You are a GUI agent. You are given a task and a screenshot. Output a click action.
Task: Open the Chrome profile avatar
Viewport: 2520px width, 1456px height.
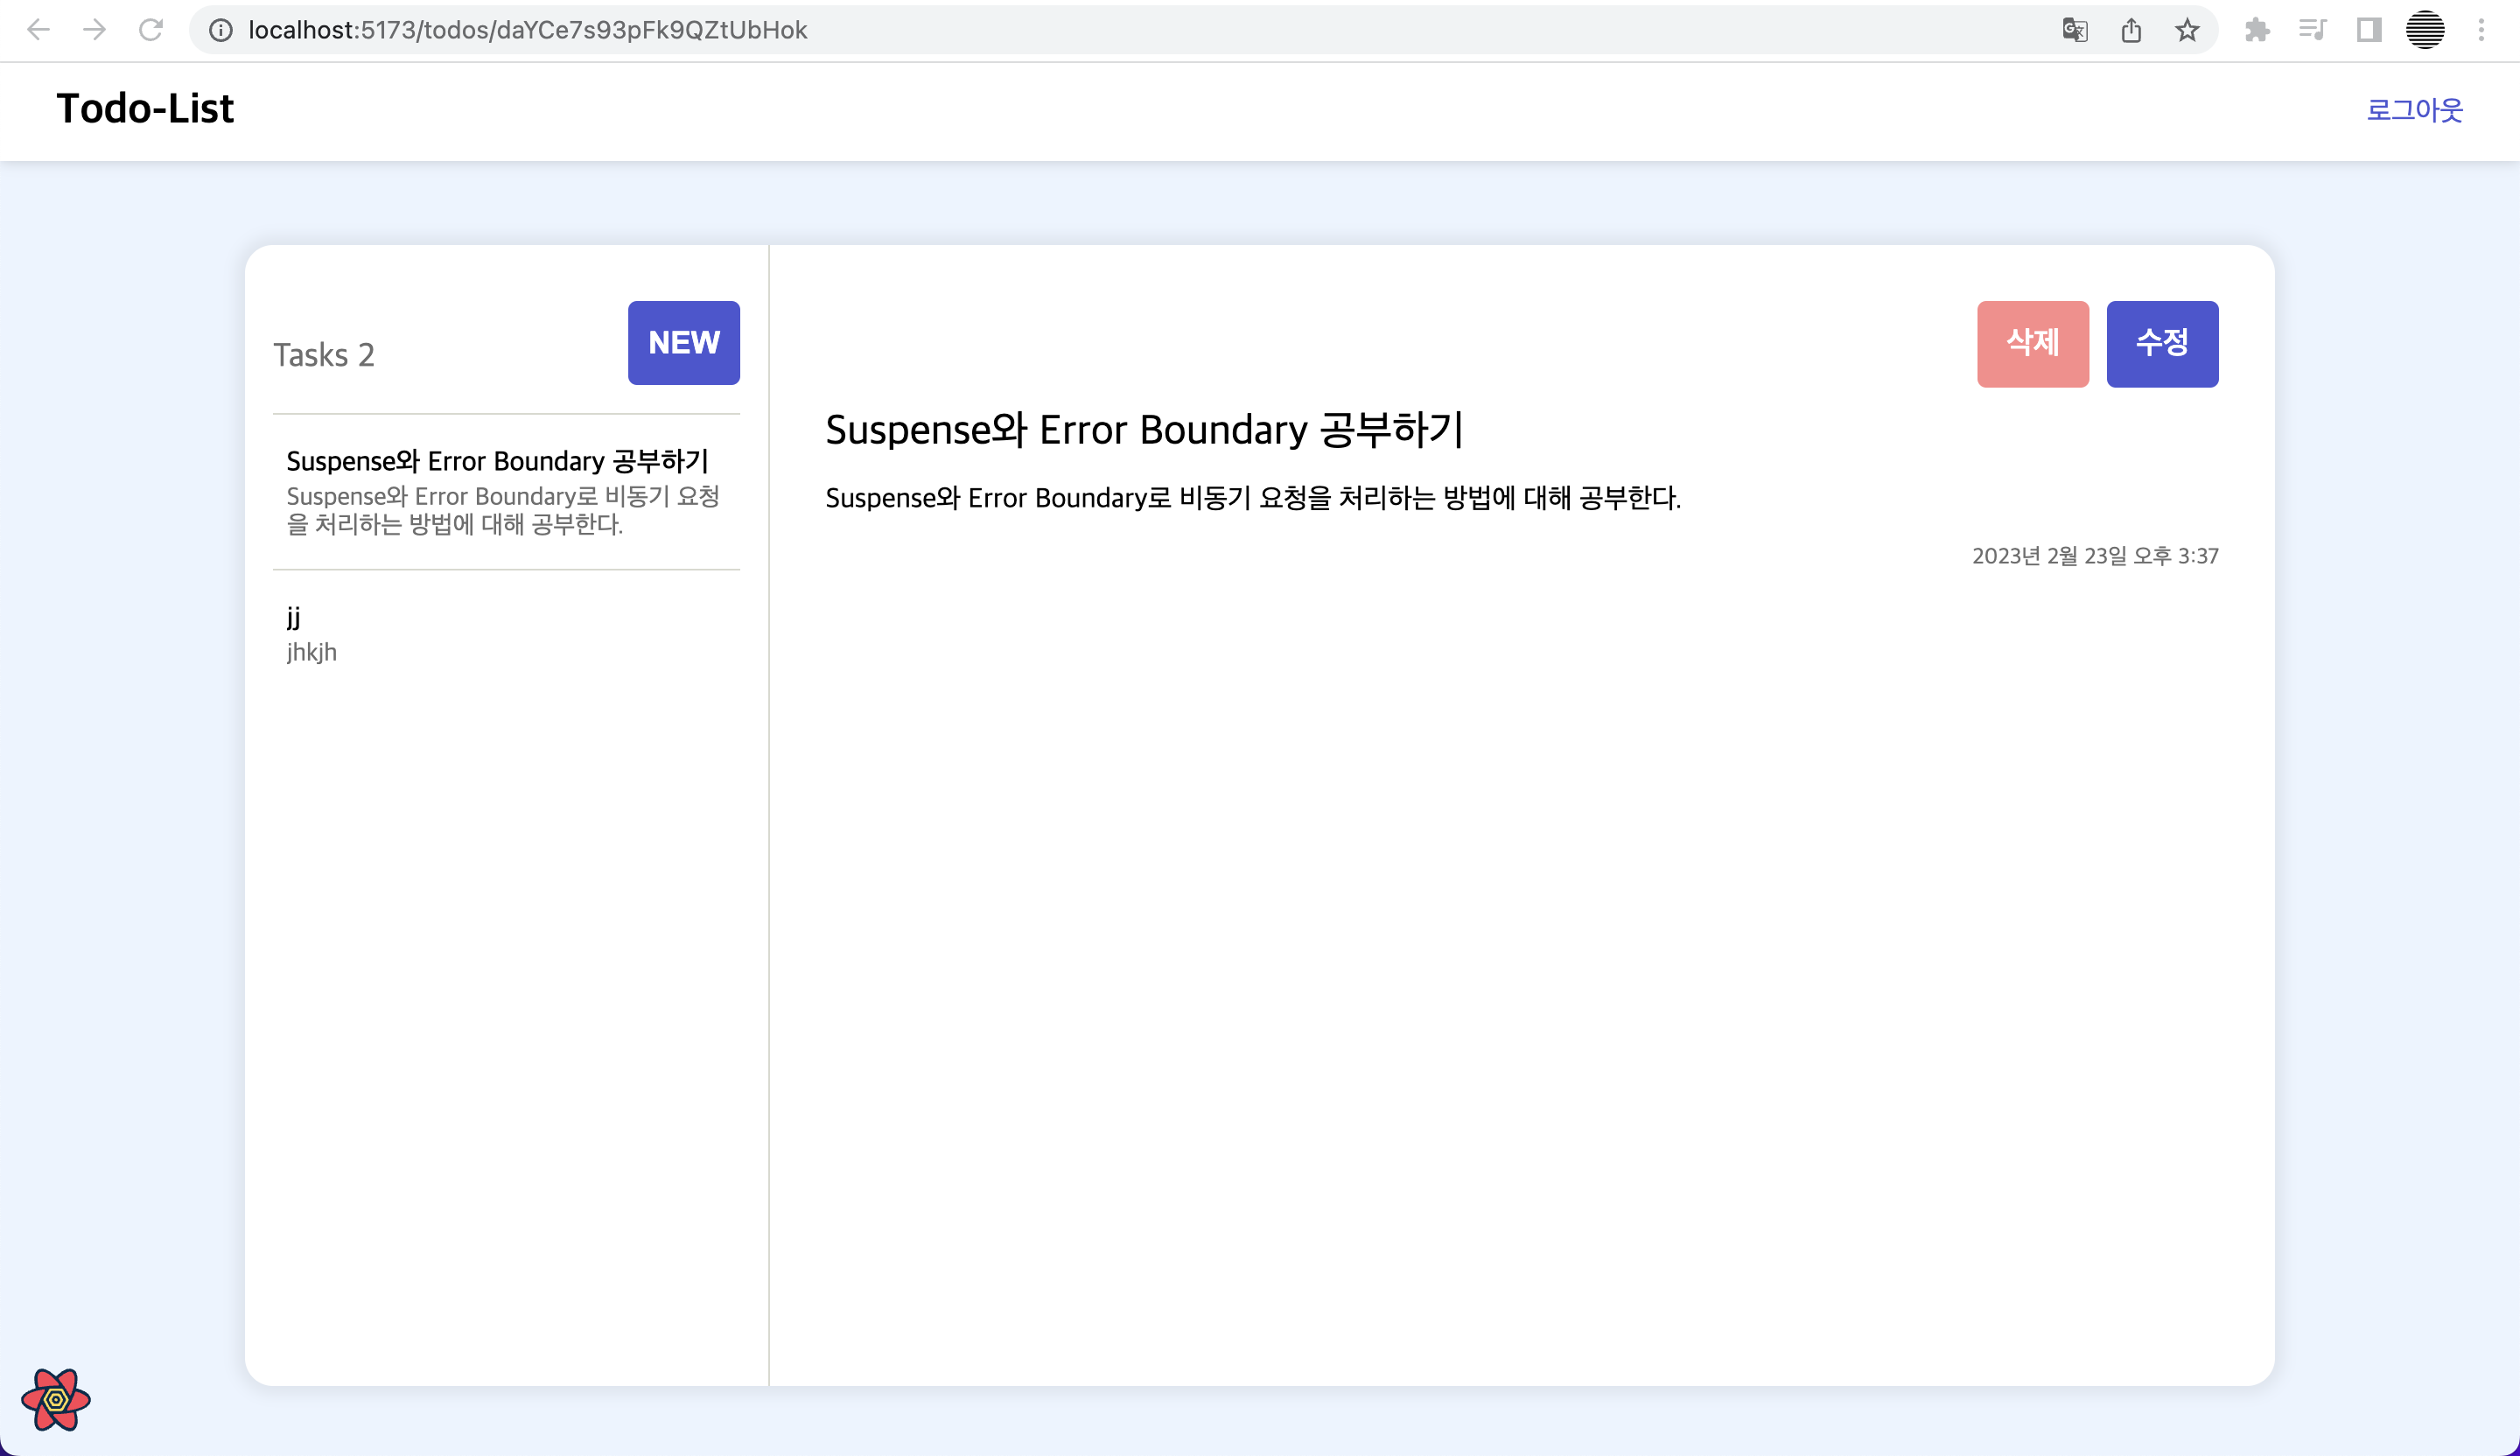click(2425, 30)
